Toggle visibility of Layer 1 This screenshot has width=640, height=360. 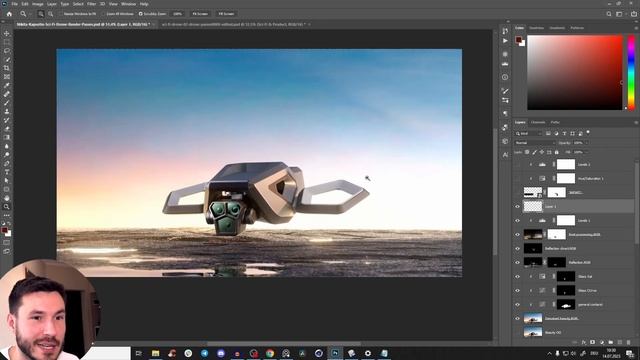(518, 207)
